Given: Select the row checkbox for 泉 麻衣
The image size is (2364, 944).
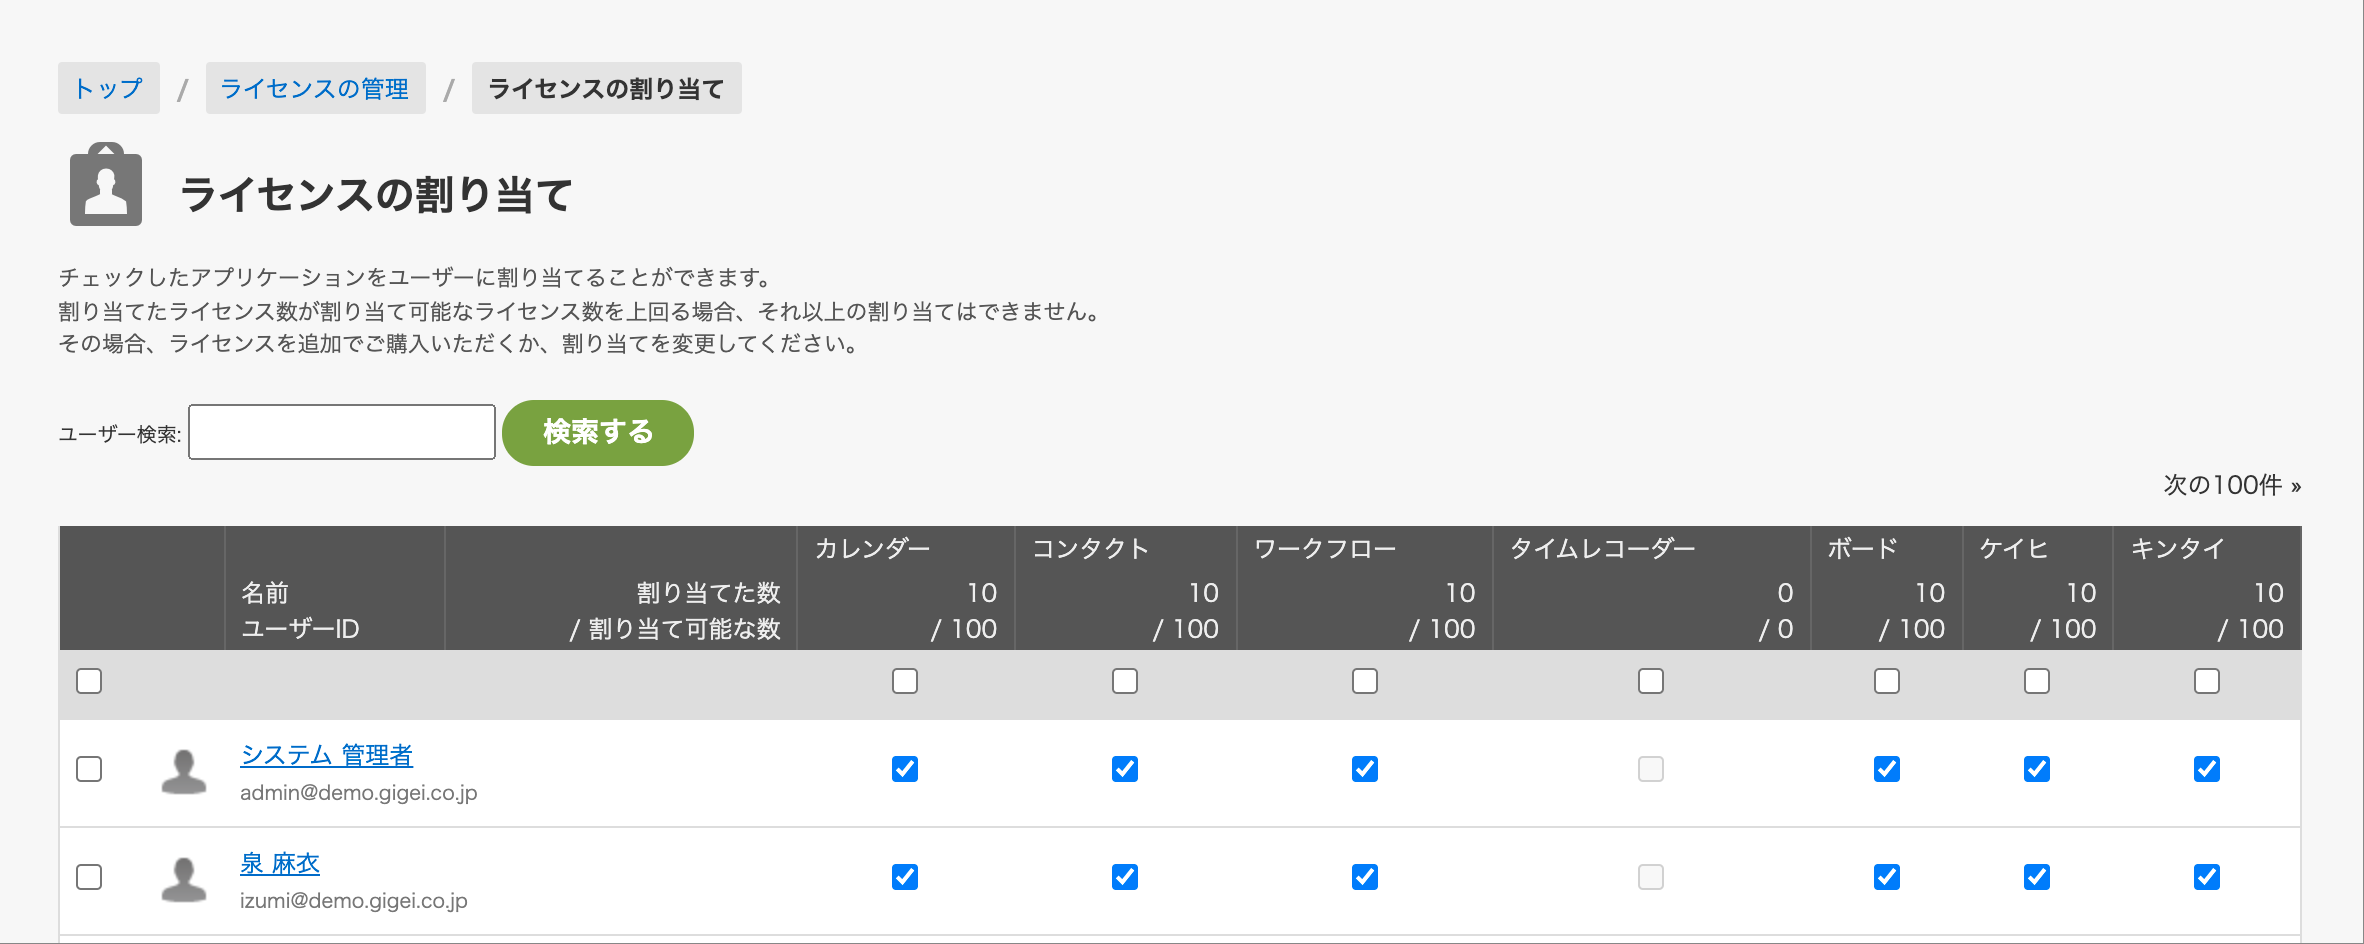Looking at the screenshot, I should (89, 877).
